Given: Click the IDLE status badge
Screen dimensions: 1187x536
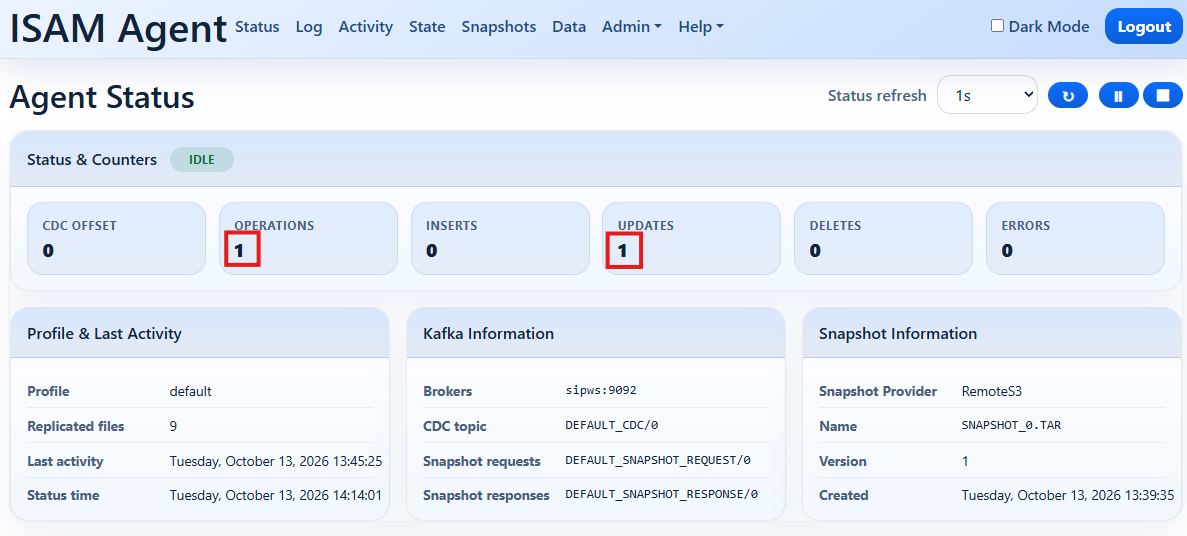Looking at the screenshot, I should [x=202, y=160].
